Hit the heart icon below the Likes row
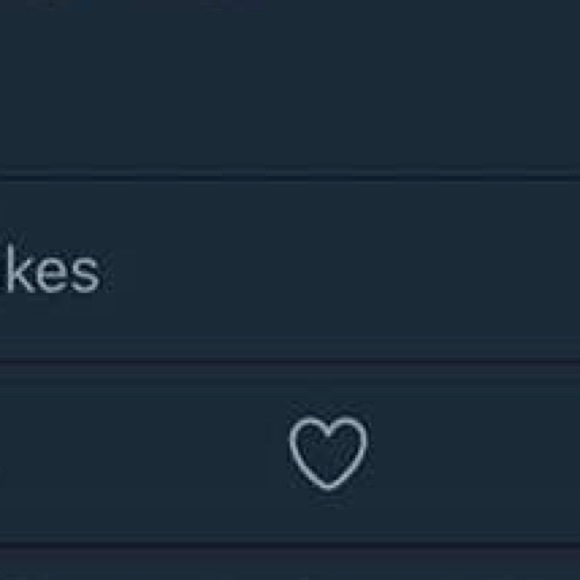This screenshot has width=580, height=580. tap(328, 453)
